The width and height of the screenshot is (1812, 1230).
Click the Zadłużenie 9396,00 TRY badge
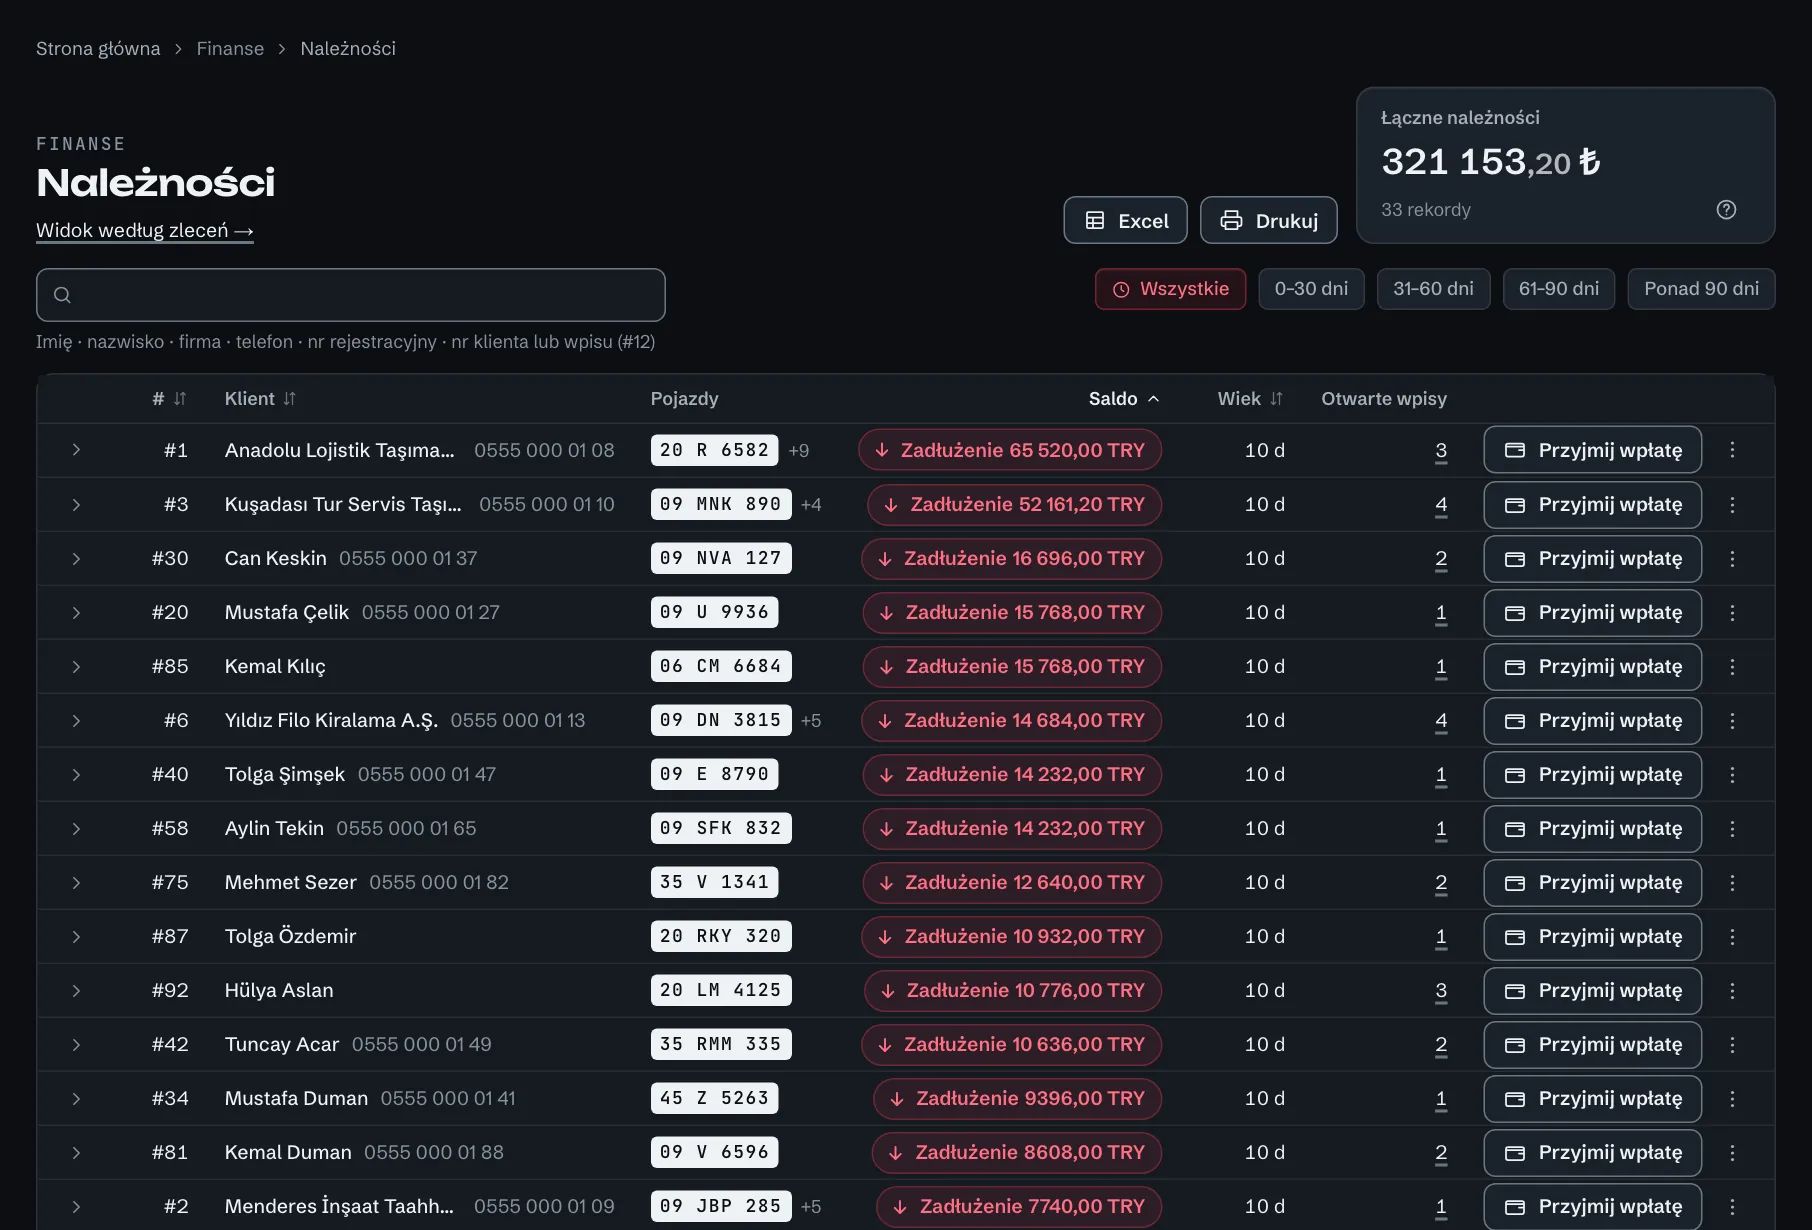(1017, 1098)
